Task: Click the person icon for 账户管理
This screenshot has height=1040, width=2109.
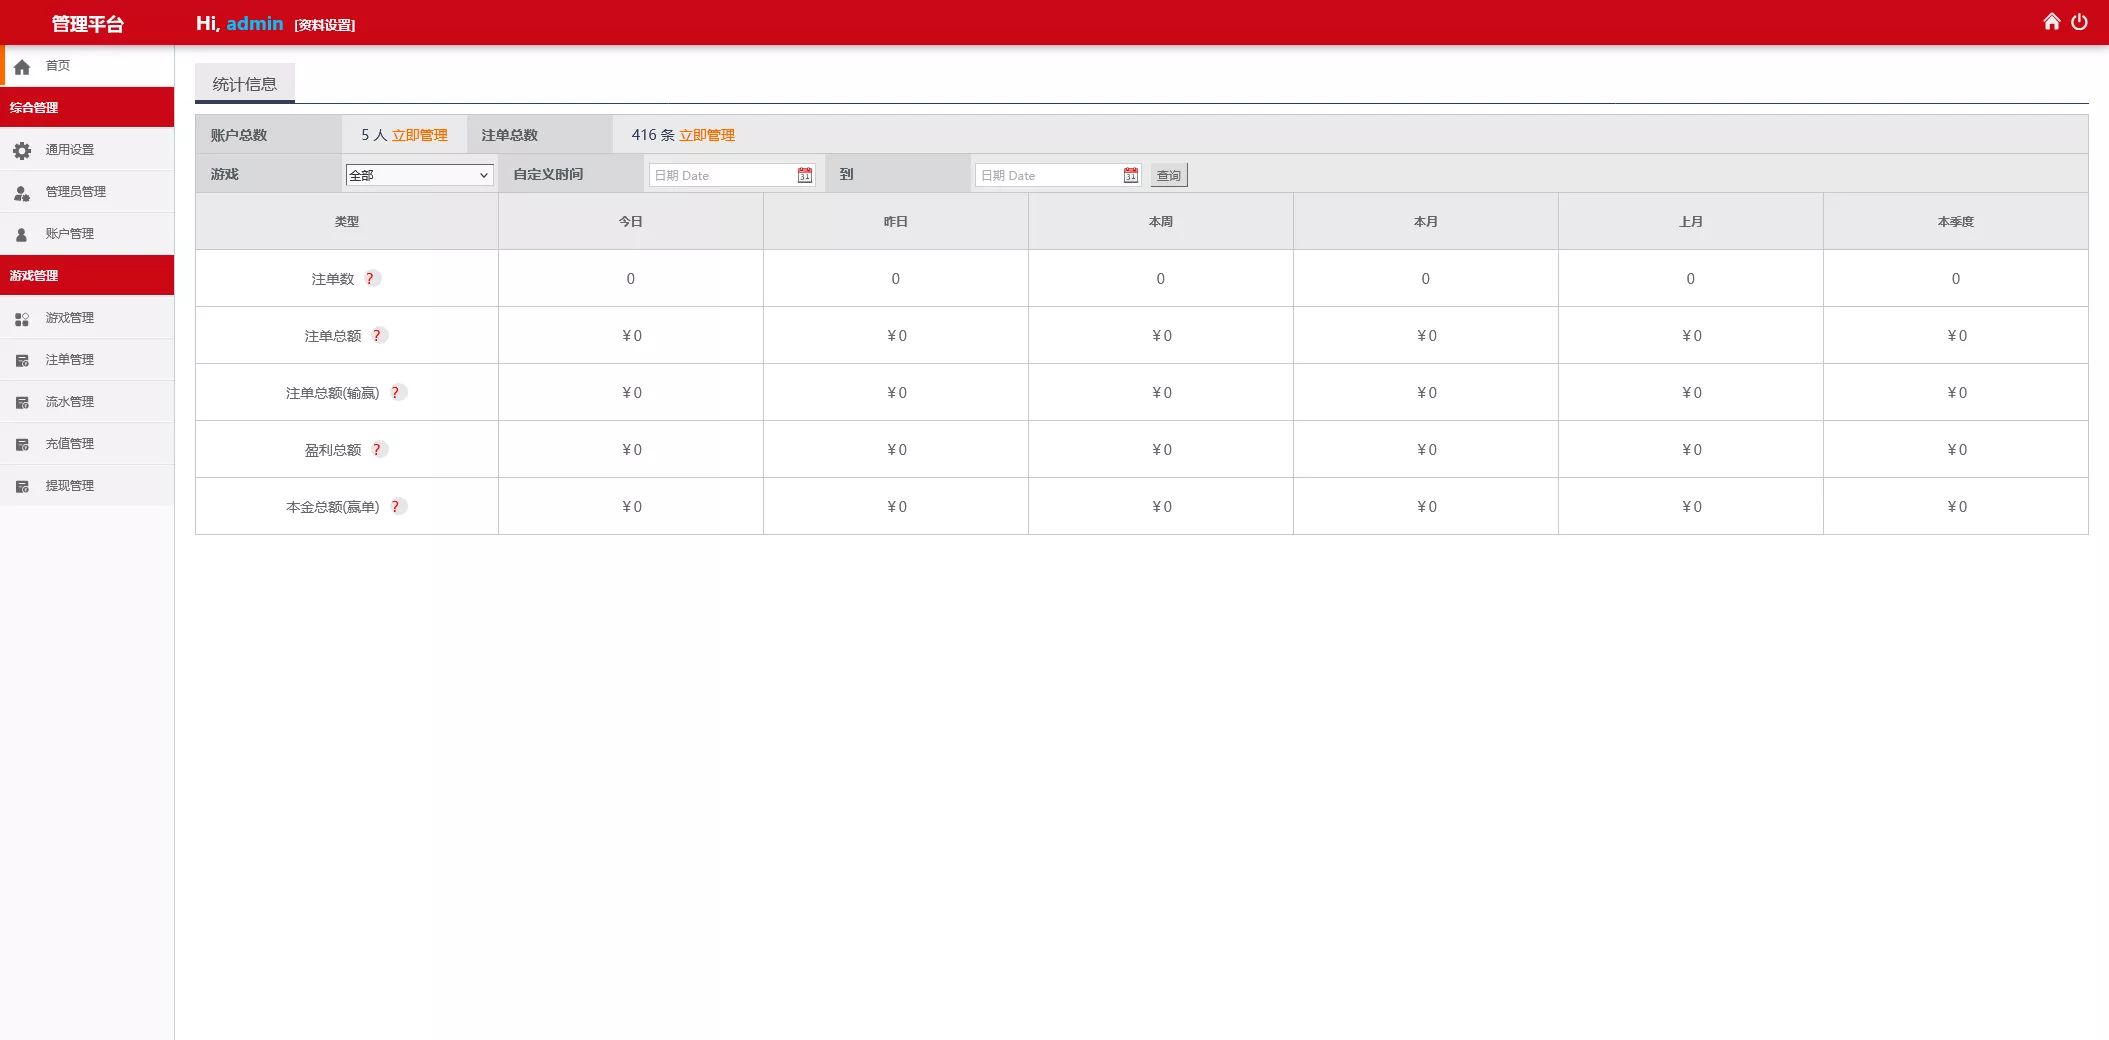Action: coord(22,234)
